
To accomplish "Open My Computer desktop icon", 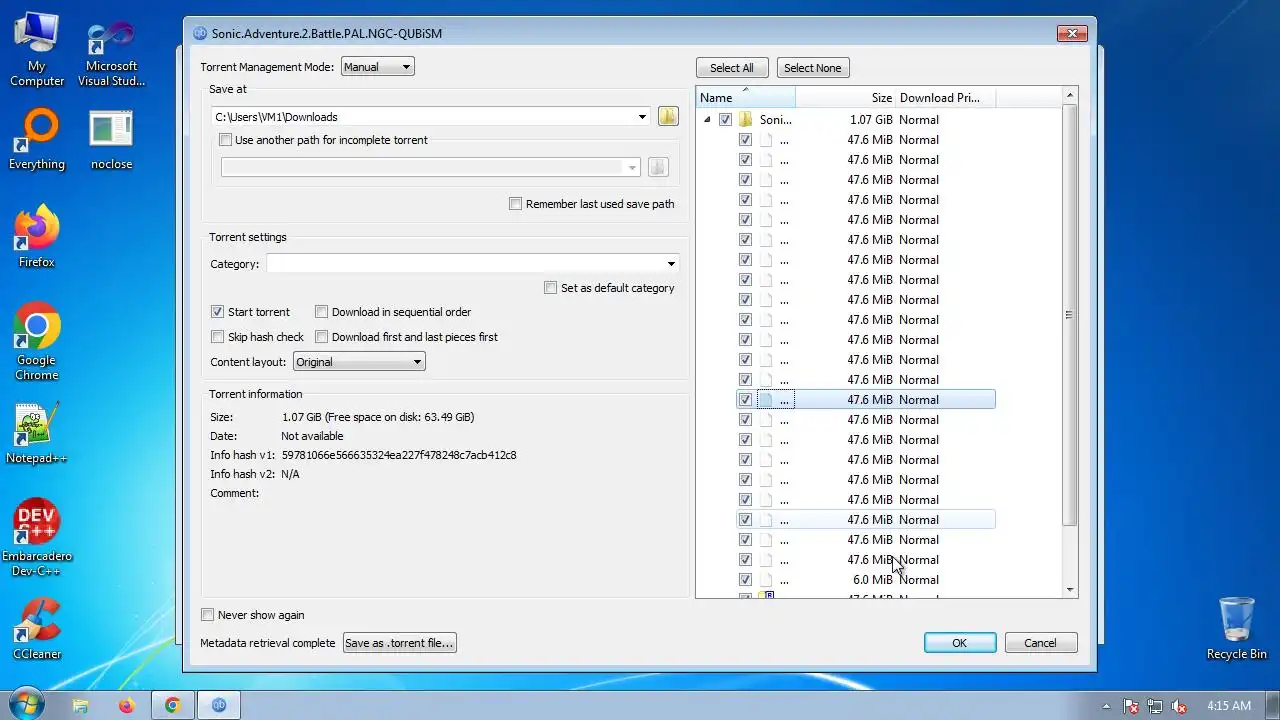I will tap(37, 50).
